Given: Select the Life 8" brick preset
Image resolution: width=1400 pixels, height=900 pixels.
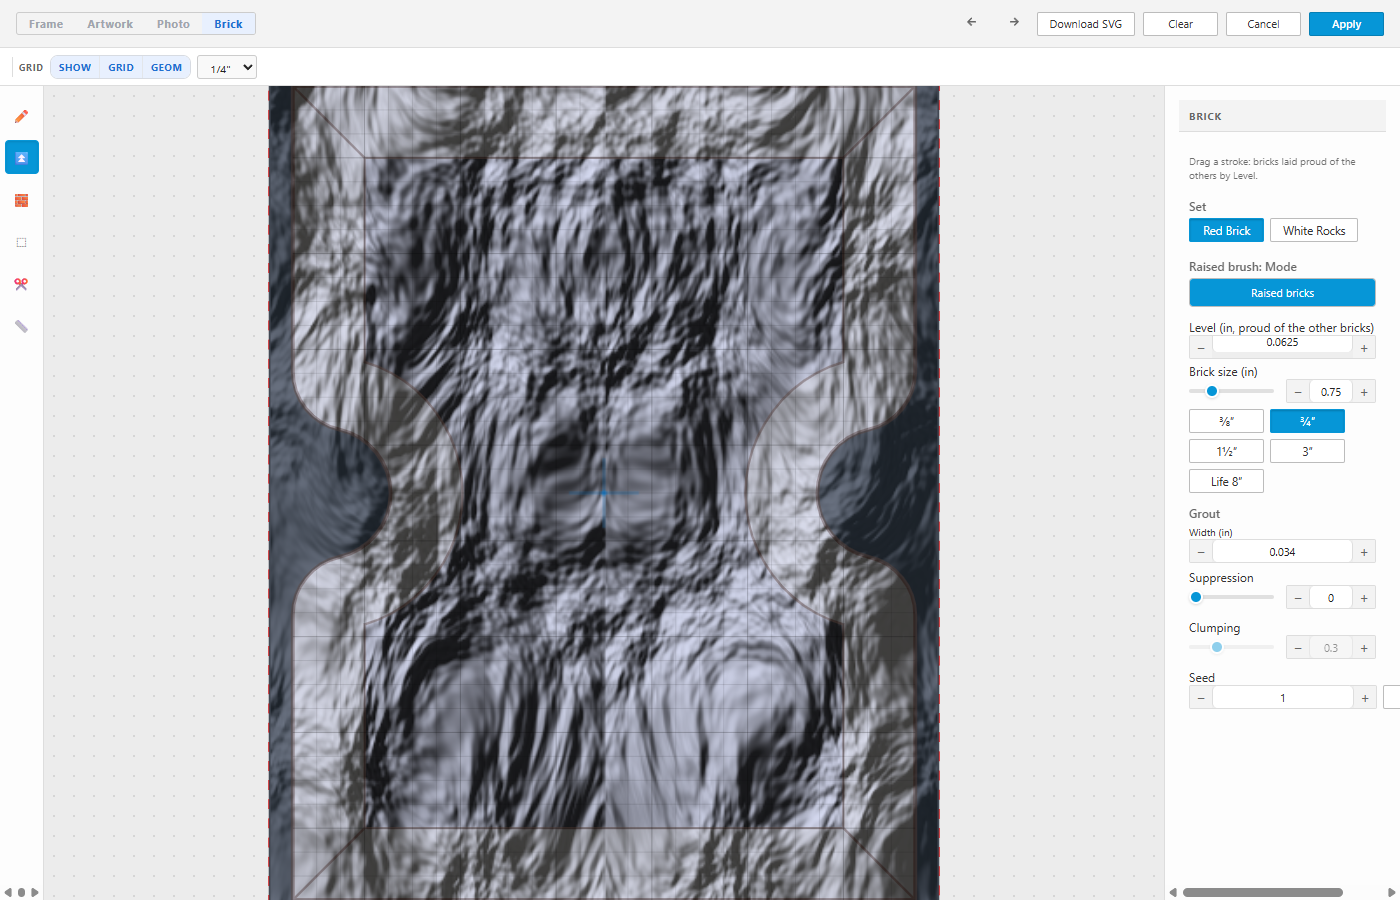Looking at the screenshot, I should tap(1226, 481).
